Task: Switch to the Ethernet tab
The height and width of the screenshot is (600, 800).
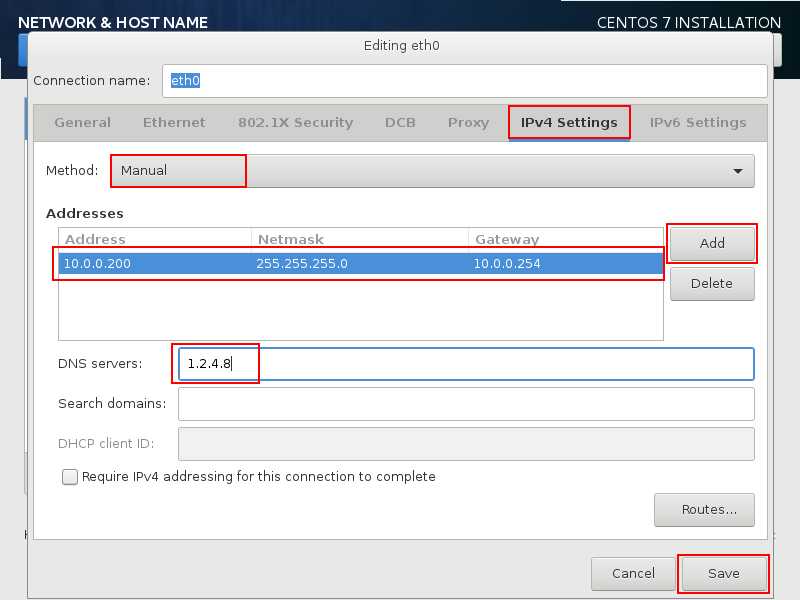Action: pyautogui.click(x=174, y=122)
